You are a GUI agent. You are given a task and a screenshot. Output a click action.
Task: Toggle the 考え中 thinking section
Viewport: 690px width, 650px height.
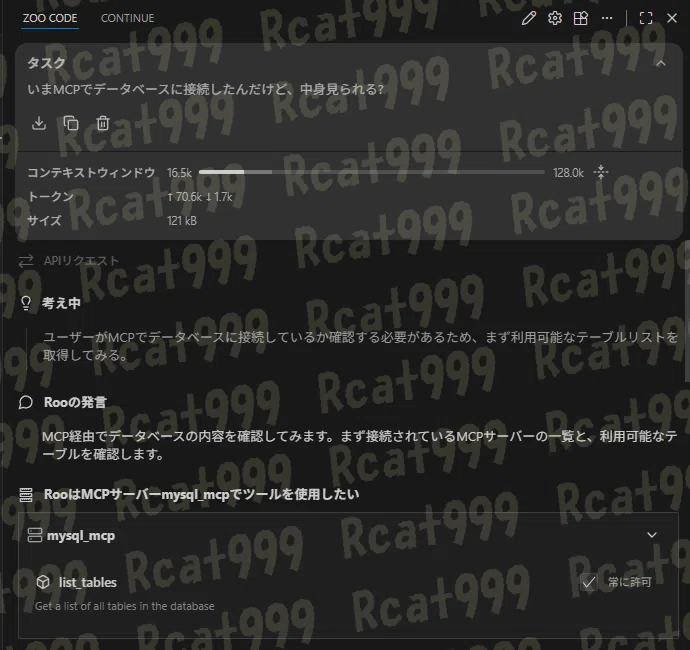tap(61, 303)
